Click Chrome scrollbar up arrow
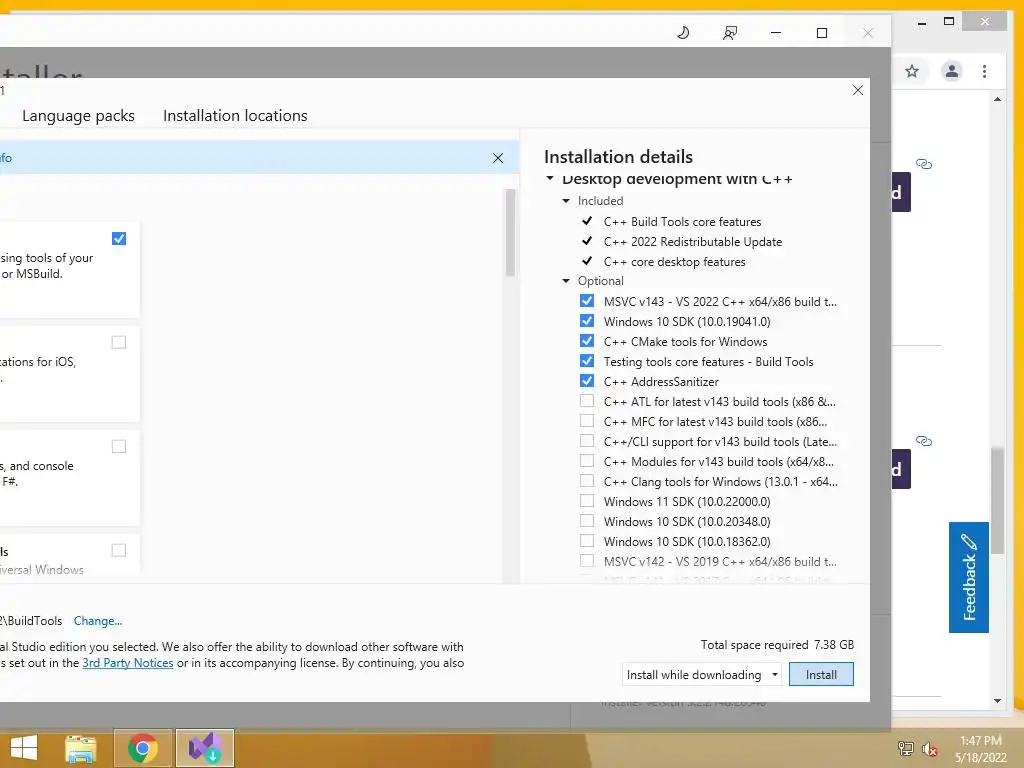Viewport: 1024px width, 768px height. pyautogui.click(x=997, y=99)
